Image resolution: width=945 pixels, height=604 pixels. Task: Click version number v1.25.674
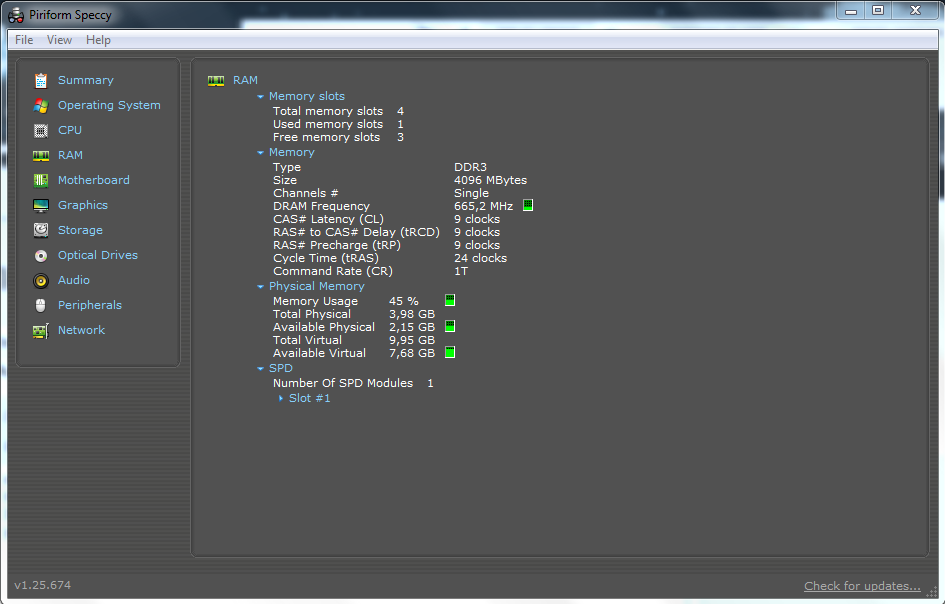click(42, 585)
